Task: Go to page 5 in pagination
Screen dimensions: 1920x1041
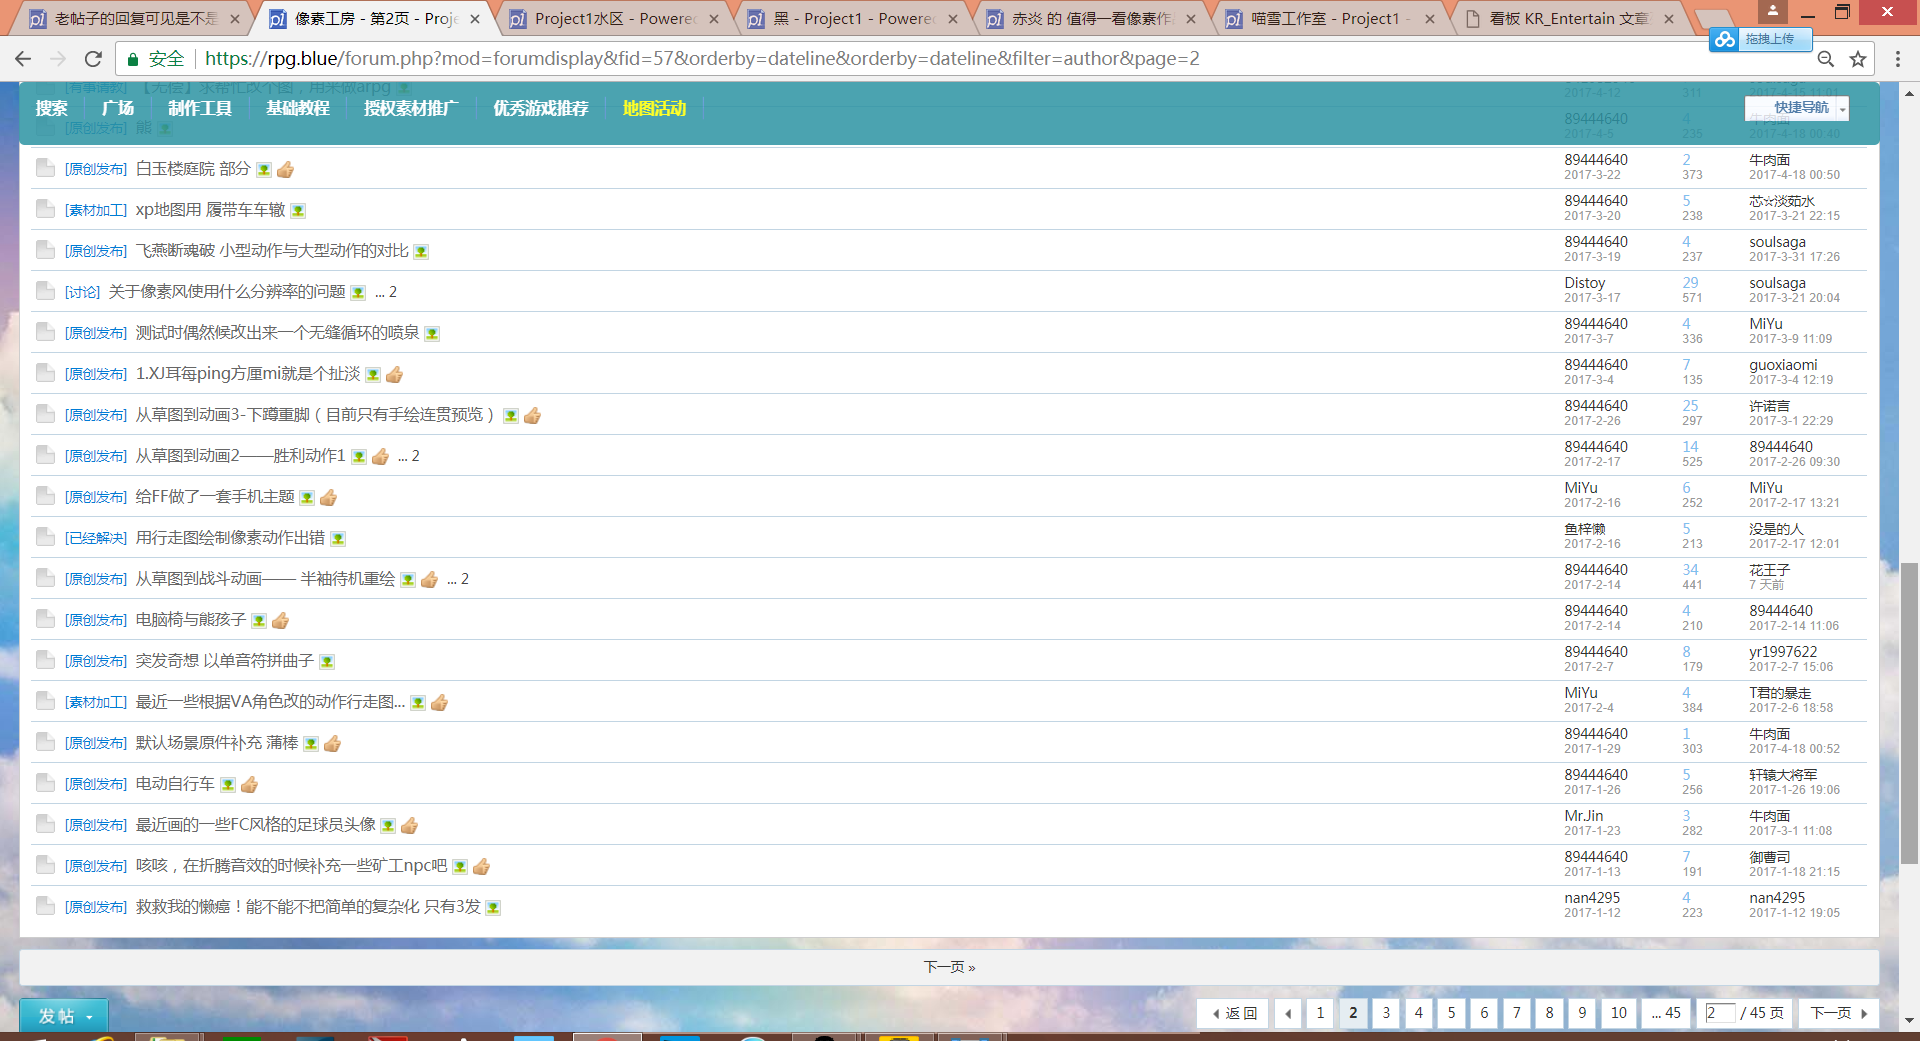Action: 1451,1013
